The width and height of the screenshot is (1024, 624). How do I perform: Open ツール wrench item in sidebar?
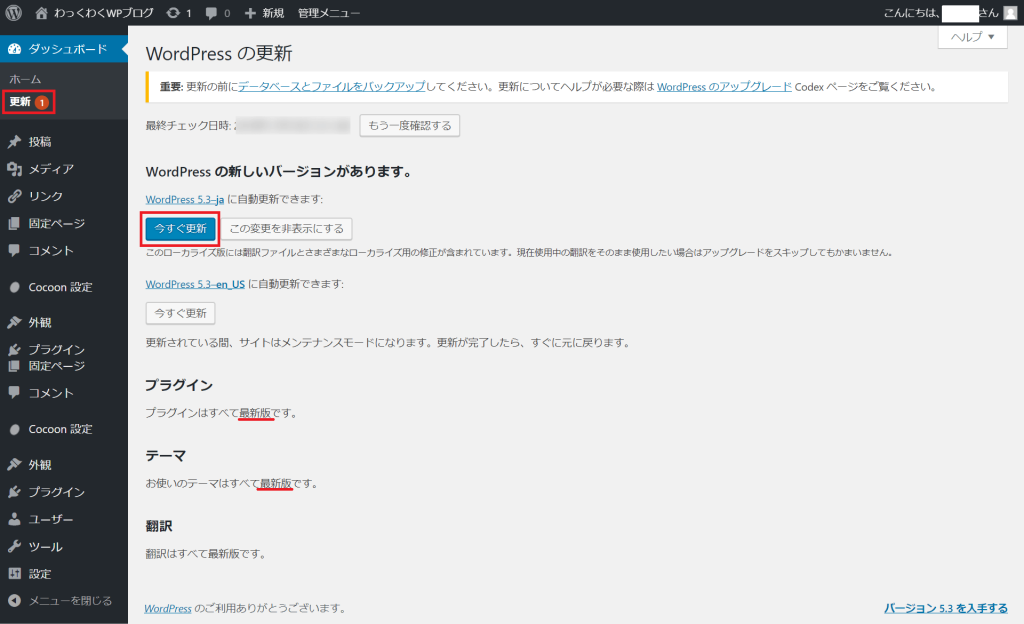coord(45,547)
